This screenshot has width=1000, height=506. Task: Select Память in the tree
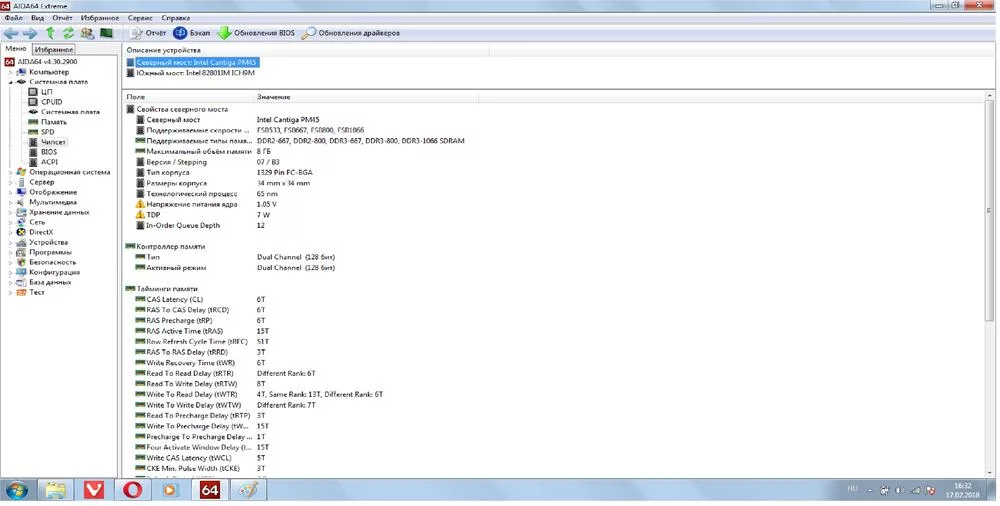[x=47, y=122]
